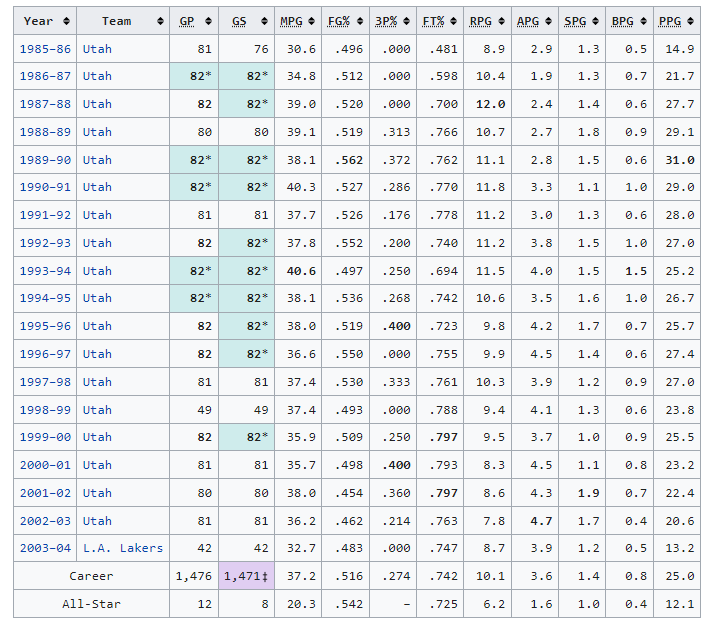Sort by RPG using its arrows

tap(501, 21)
